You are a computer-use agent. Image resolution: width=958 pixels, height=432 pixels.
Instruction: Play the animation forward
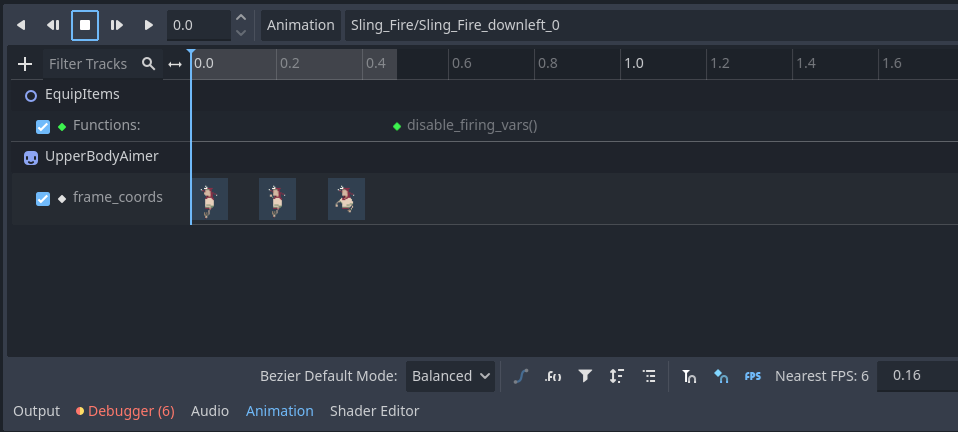click(149, 24)
